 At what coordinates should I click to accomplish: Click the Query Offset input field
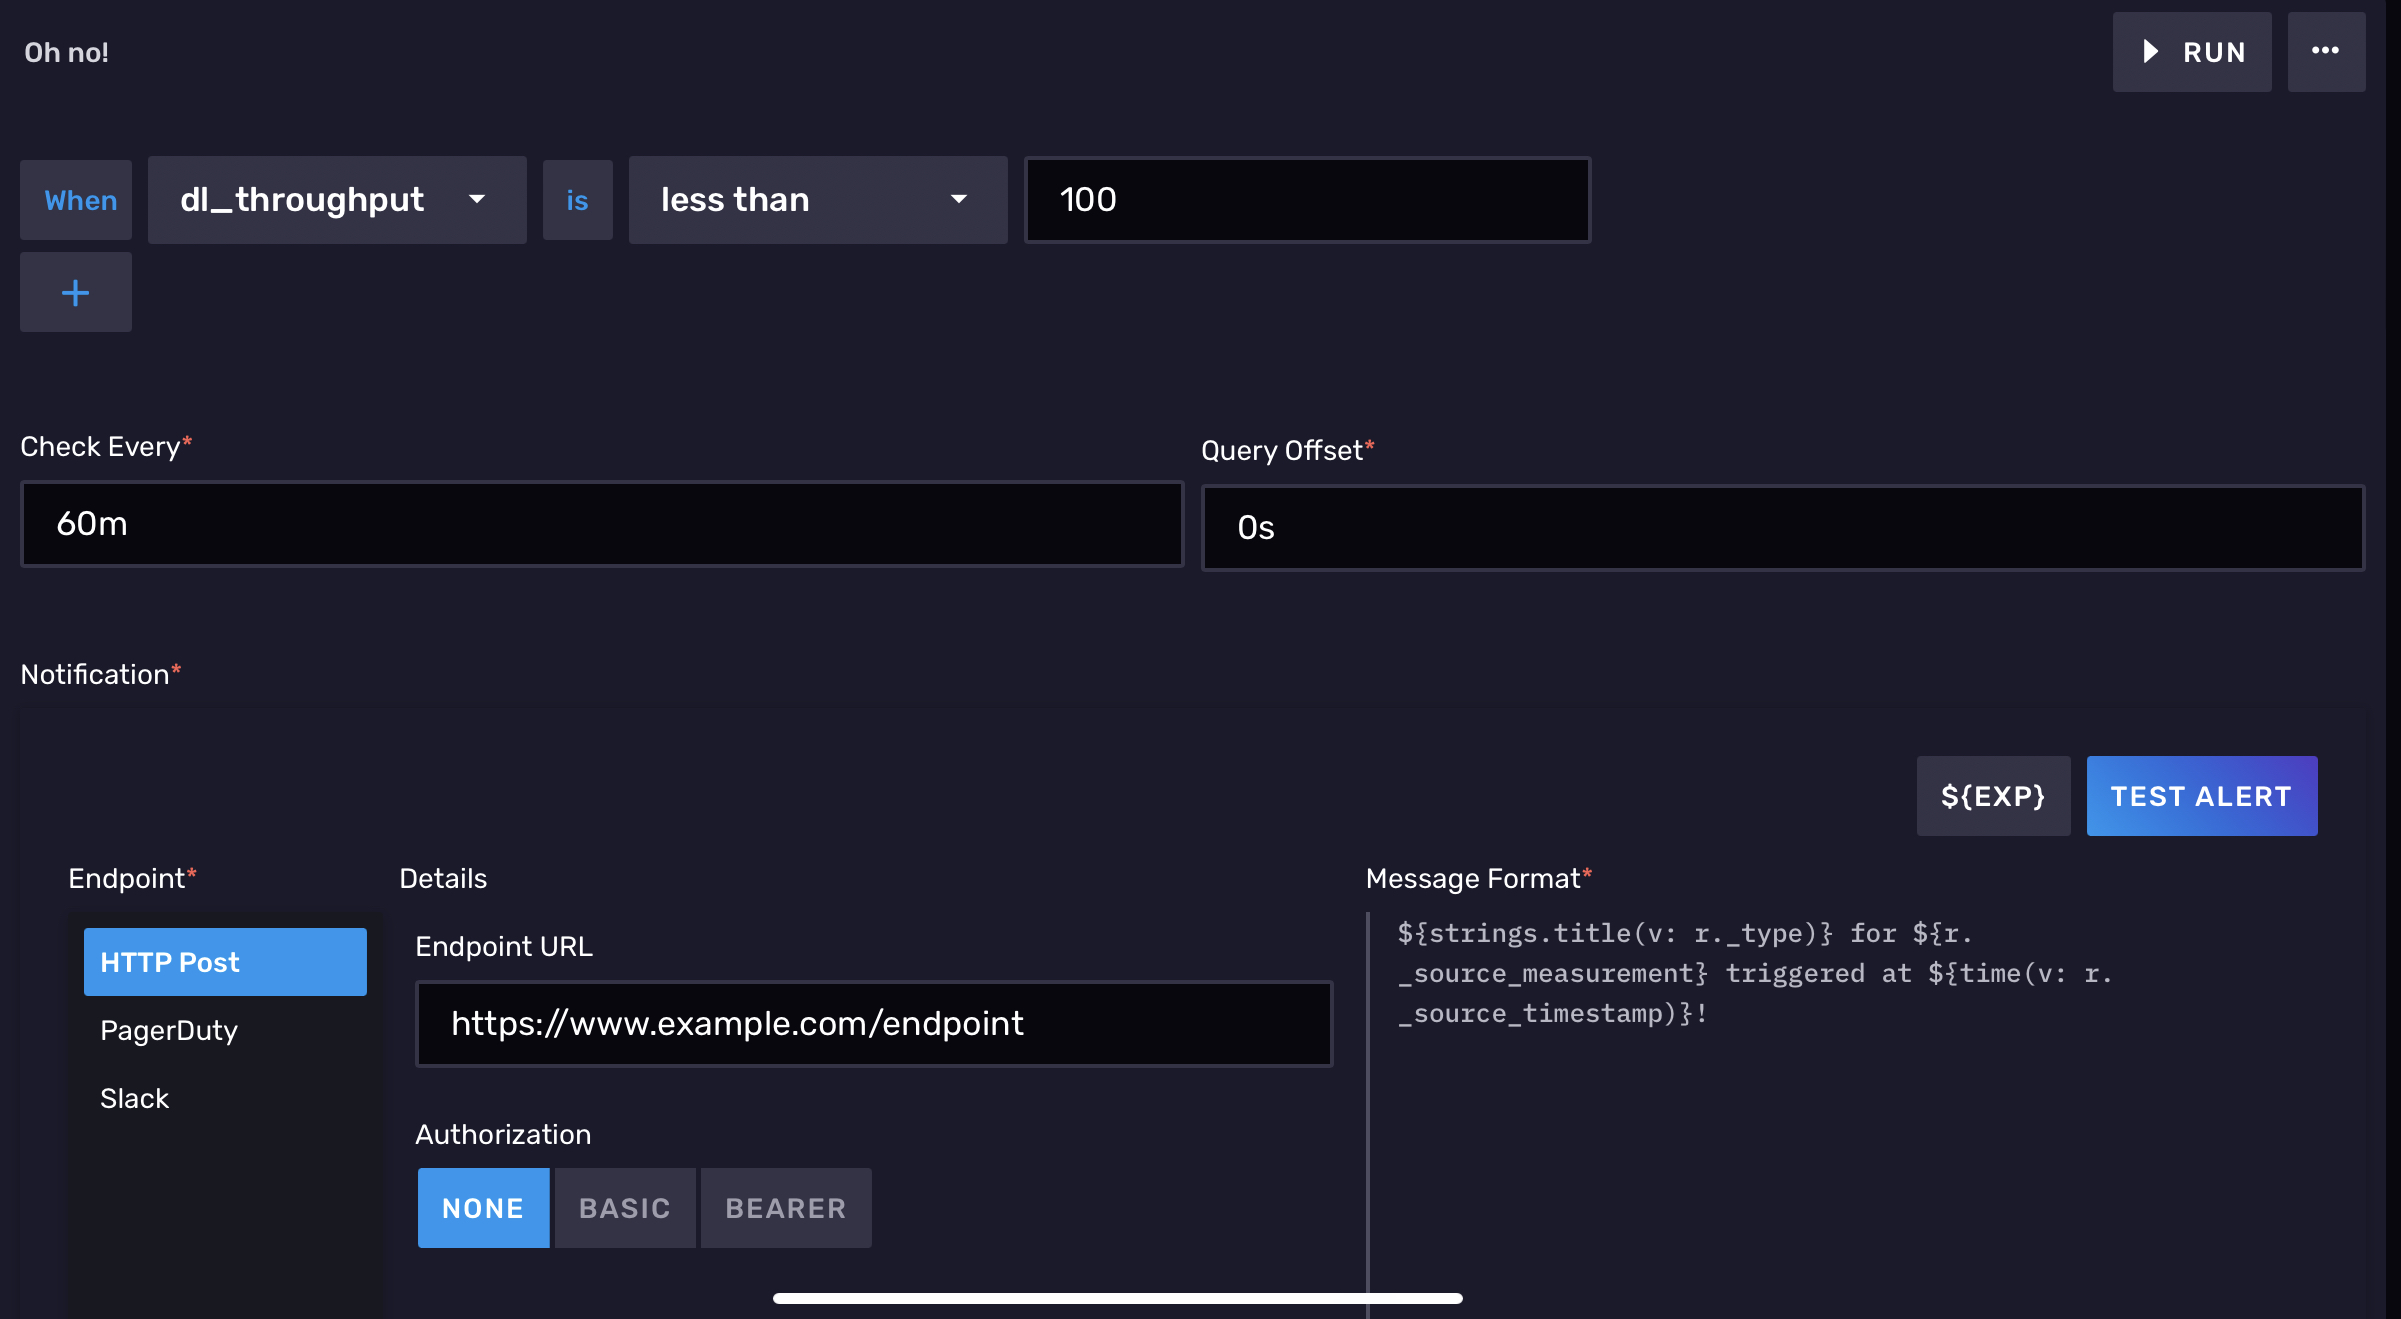pyautogui.click(x=1782, y=528)
